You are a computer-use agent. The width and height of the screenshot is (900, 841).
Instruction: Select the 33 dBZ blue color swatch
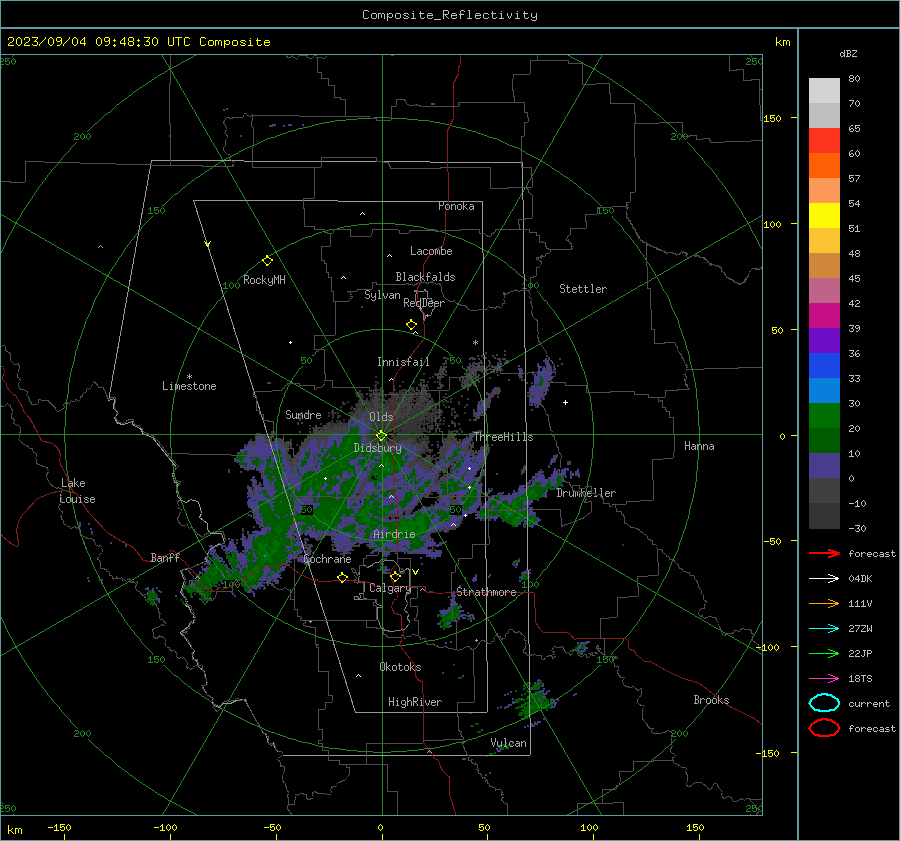coord(824,365)
